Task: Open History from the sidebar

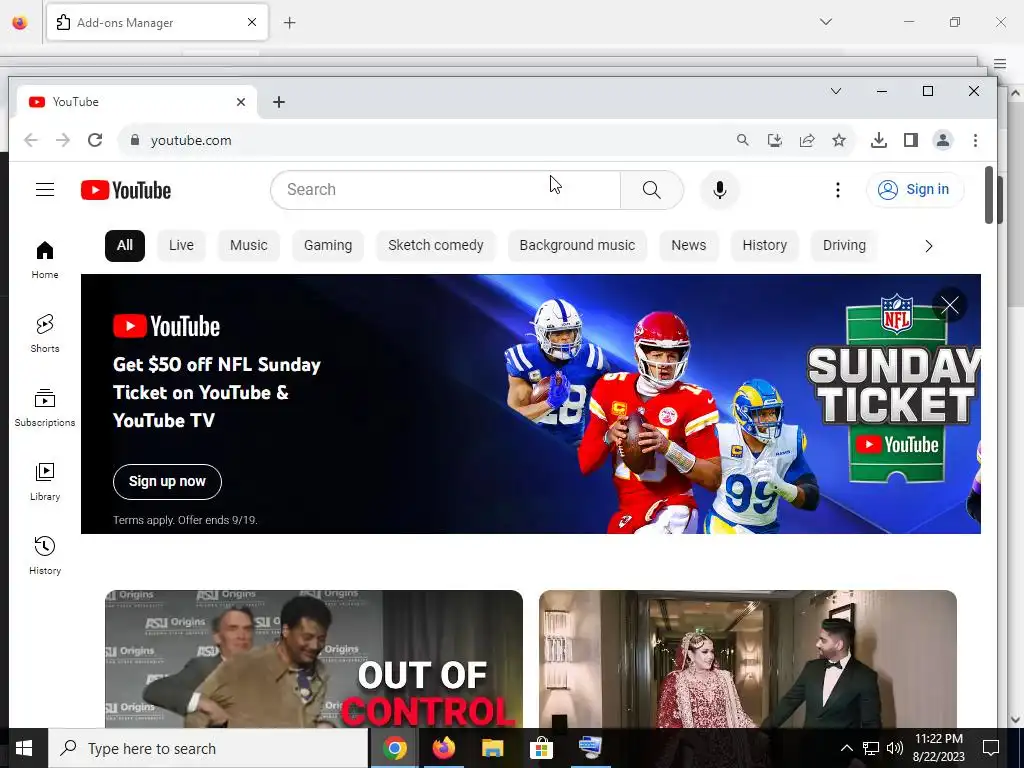Action: (x=45, y=555)
